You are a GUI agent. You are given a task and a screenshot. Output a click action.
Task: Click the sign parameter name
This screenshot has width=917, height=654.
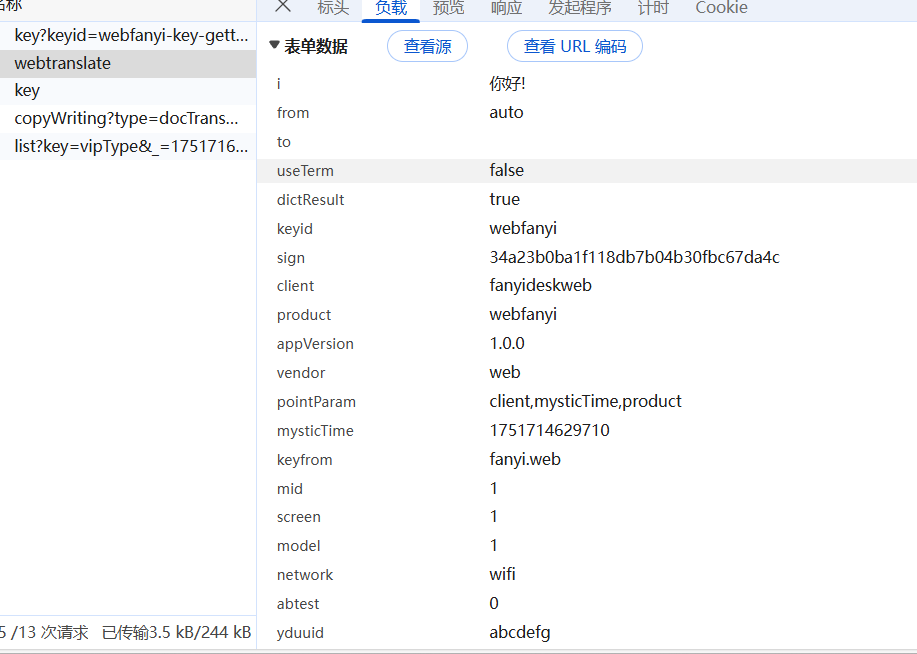(291, 258)
